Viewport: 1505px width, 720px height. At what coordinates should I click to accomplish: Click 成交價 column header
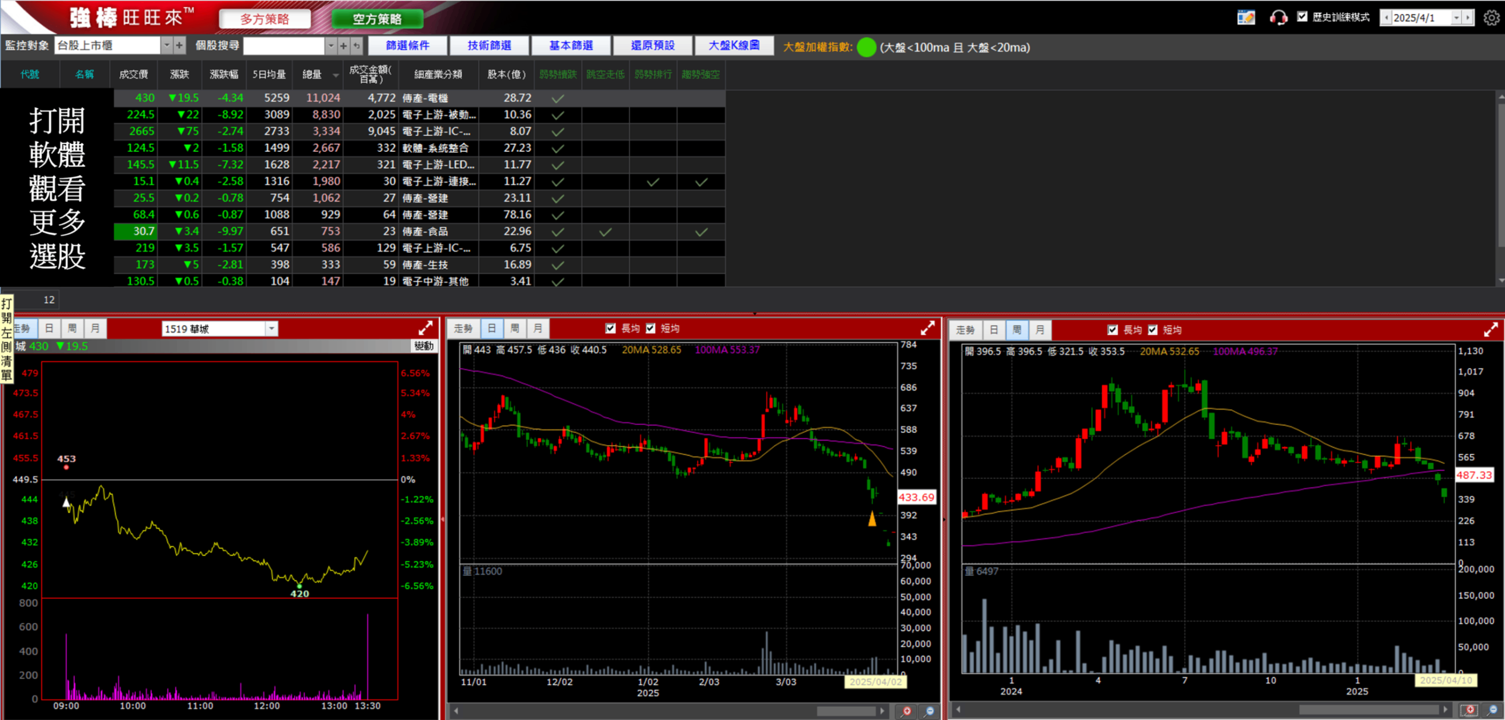(133, 74)
